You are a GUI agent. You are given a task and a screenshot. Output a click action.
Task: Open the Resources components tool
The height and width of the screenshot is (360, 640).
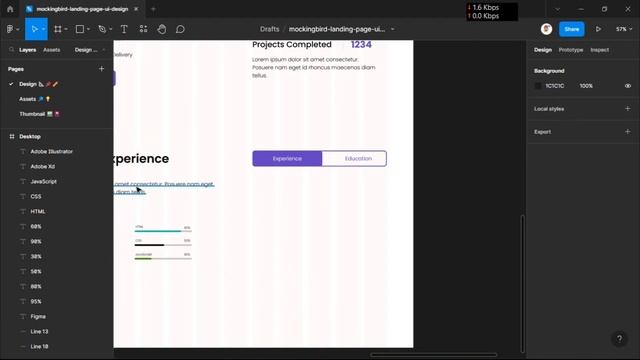point(143,29)
